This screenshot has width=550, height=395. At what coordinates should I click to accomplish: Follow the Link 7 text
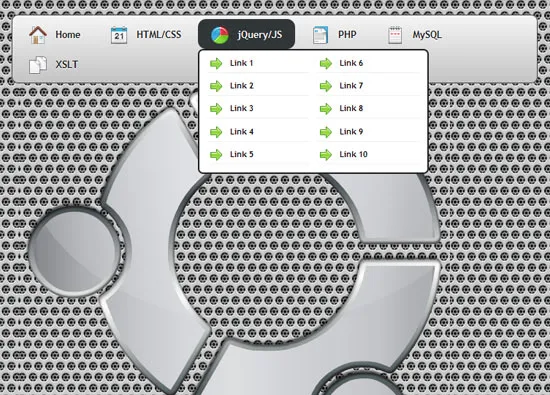351,86
